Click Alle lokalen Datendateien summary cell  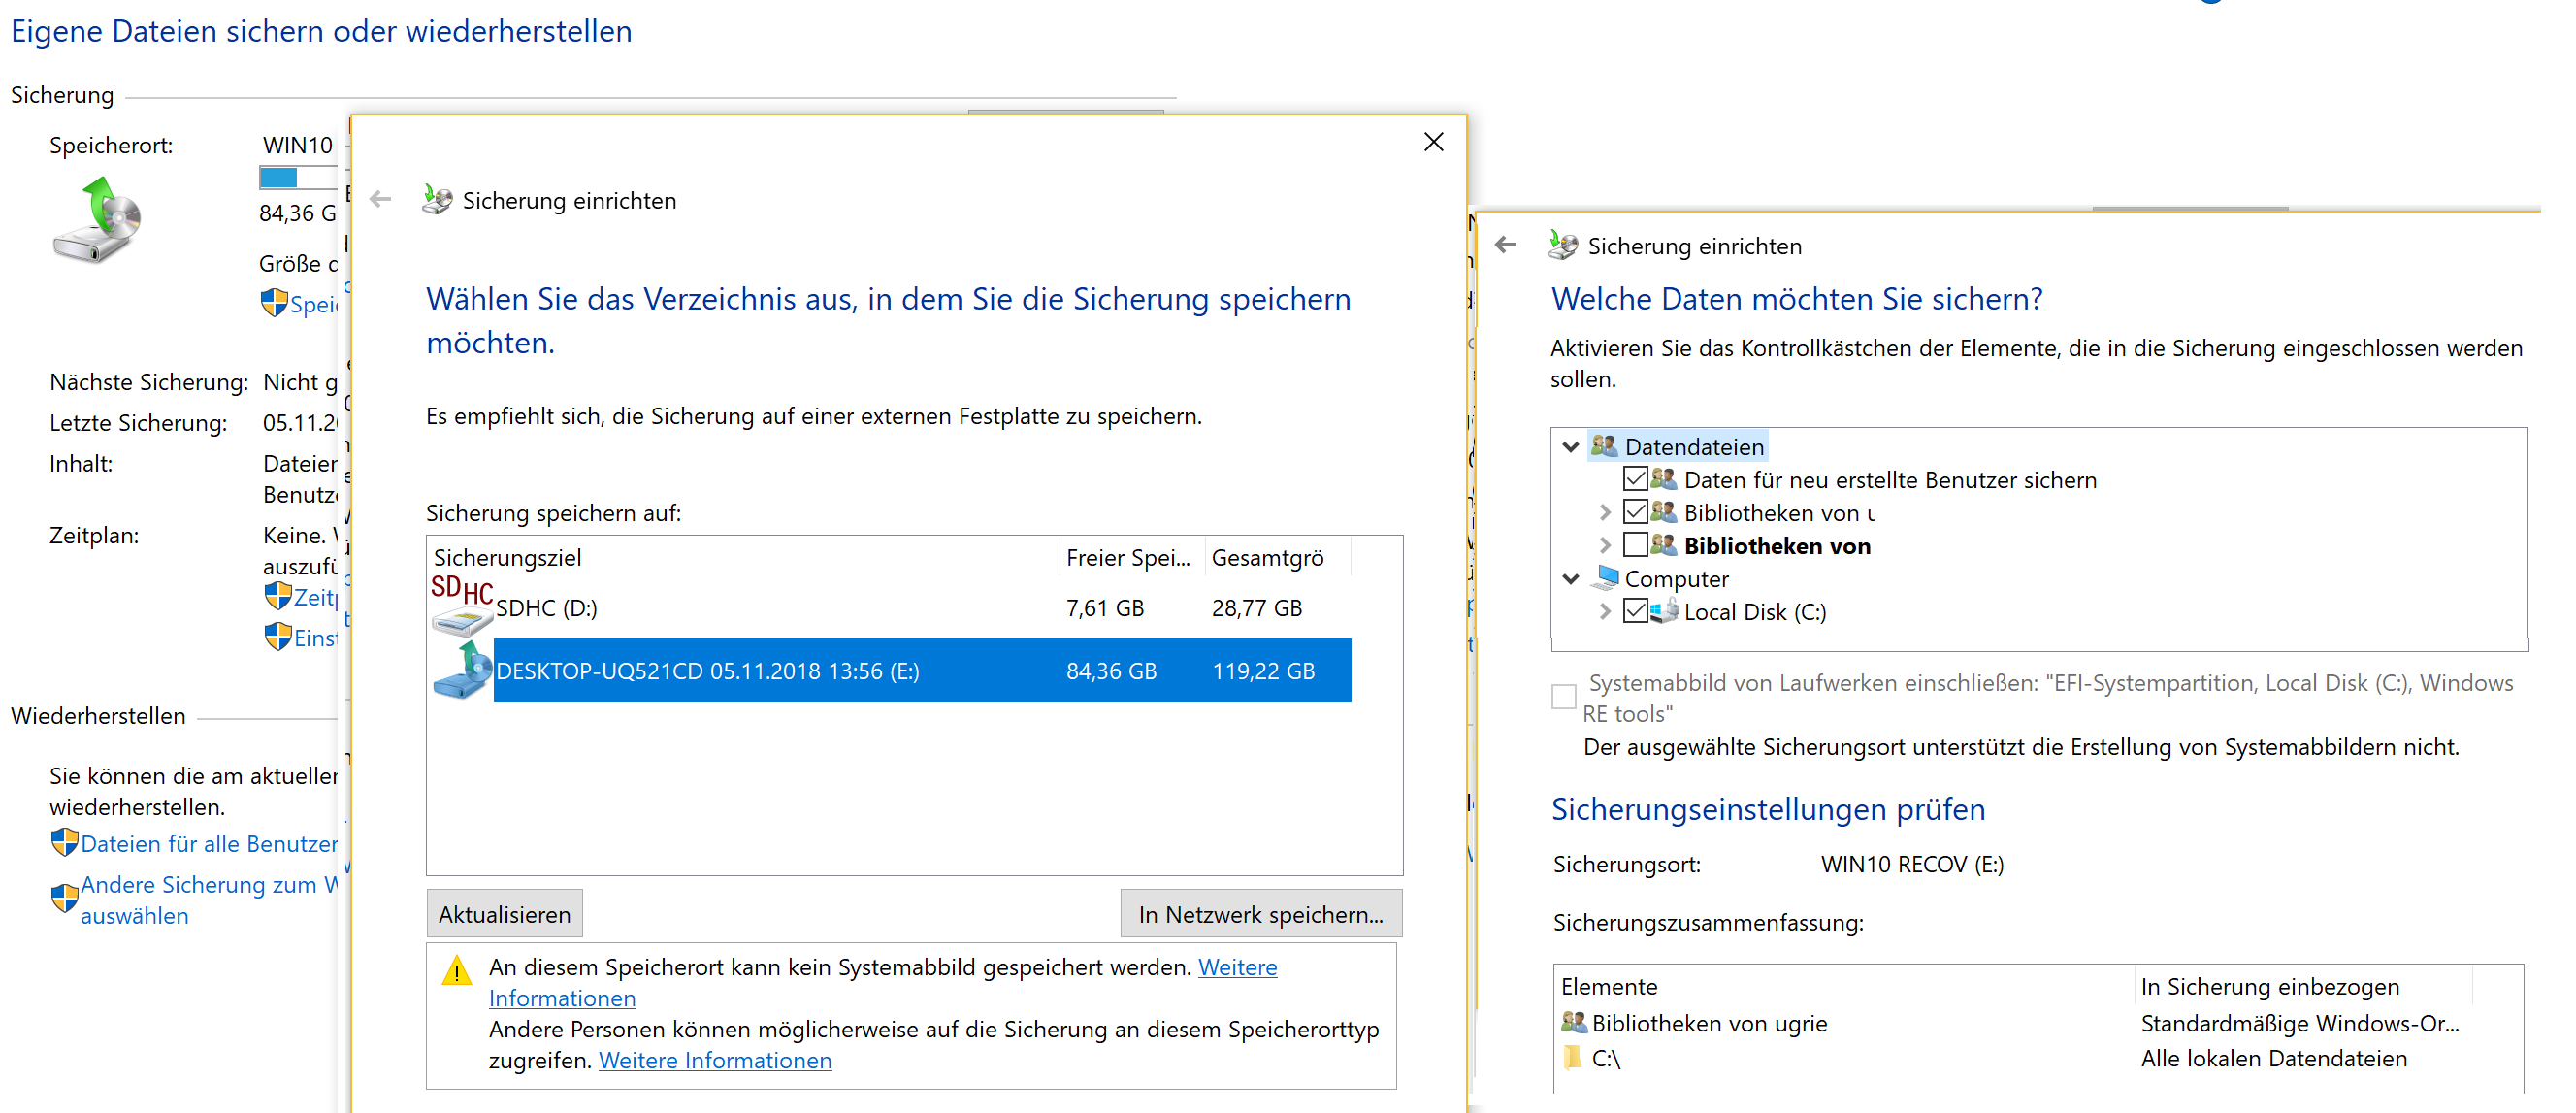pos(2274,1057)
